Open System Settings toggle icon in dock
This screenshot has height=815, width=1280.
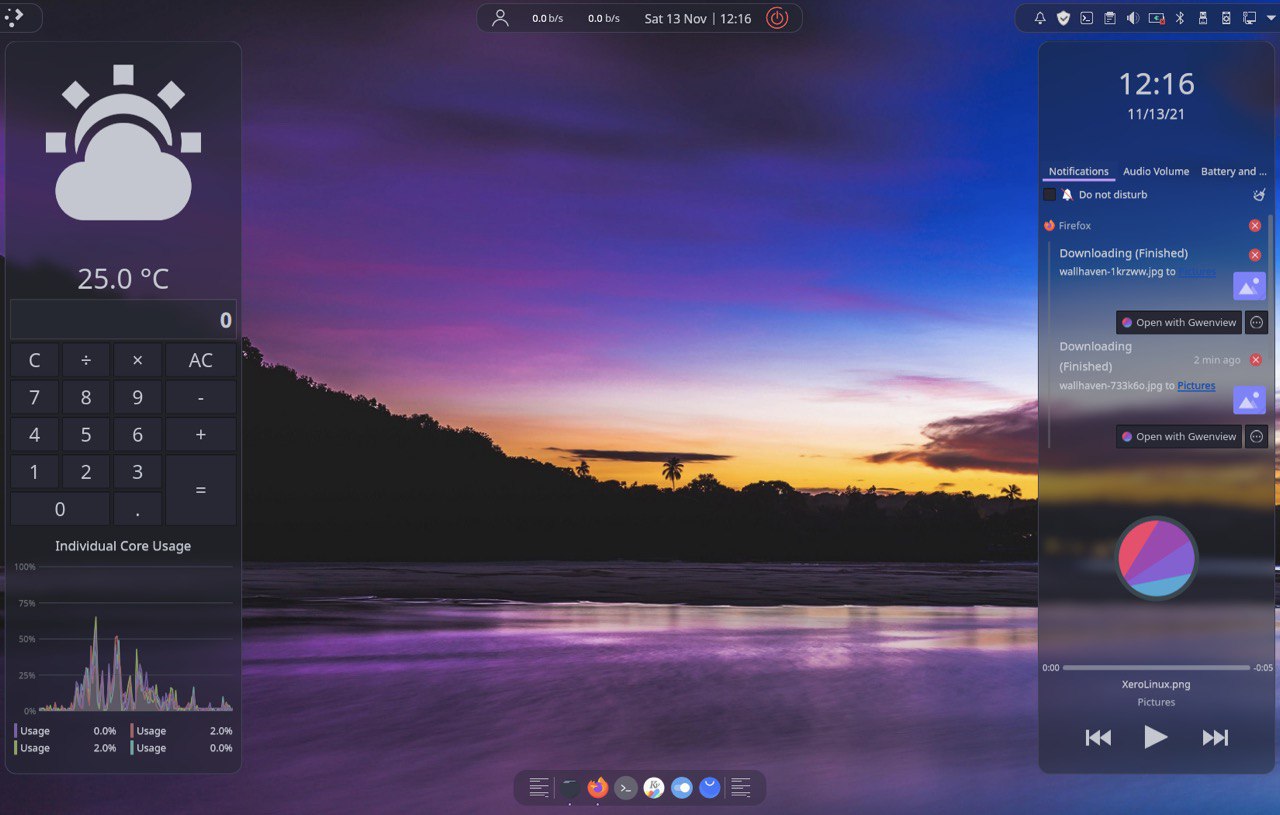point(682,788)
